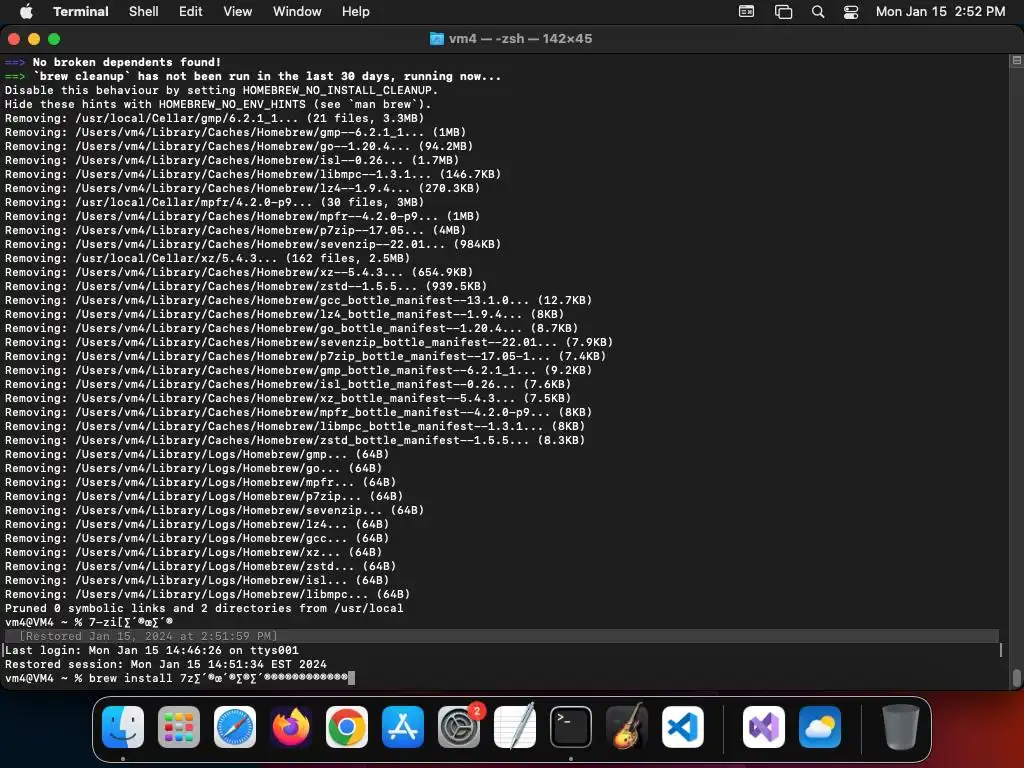Viewport: 1024px width, 768px height.
Task: Open Spotlight search magnifier
Action: [x=818, y=12]
